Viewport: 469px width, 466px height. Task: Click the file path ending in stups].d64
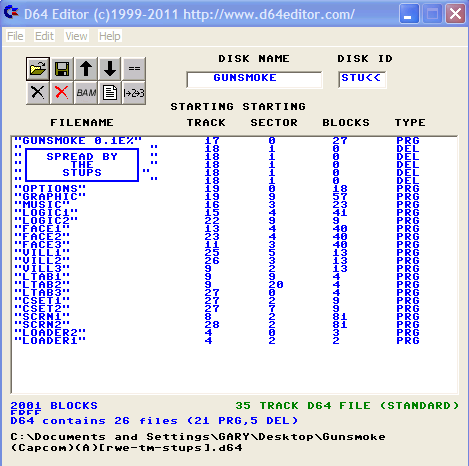198,442
